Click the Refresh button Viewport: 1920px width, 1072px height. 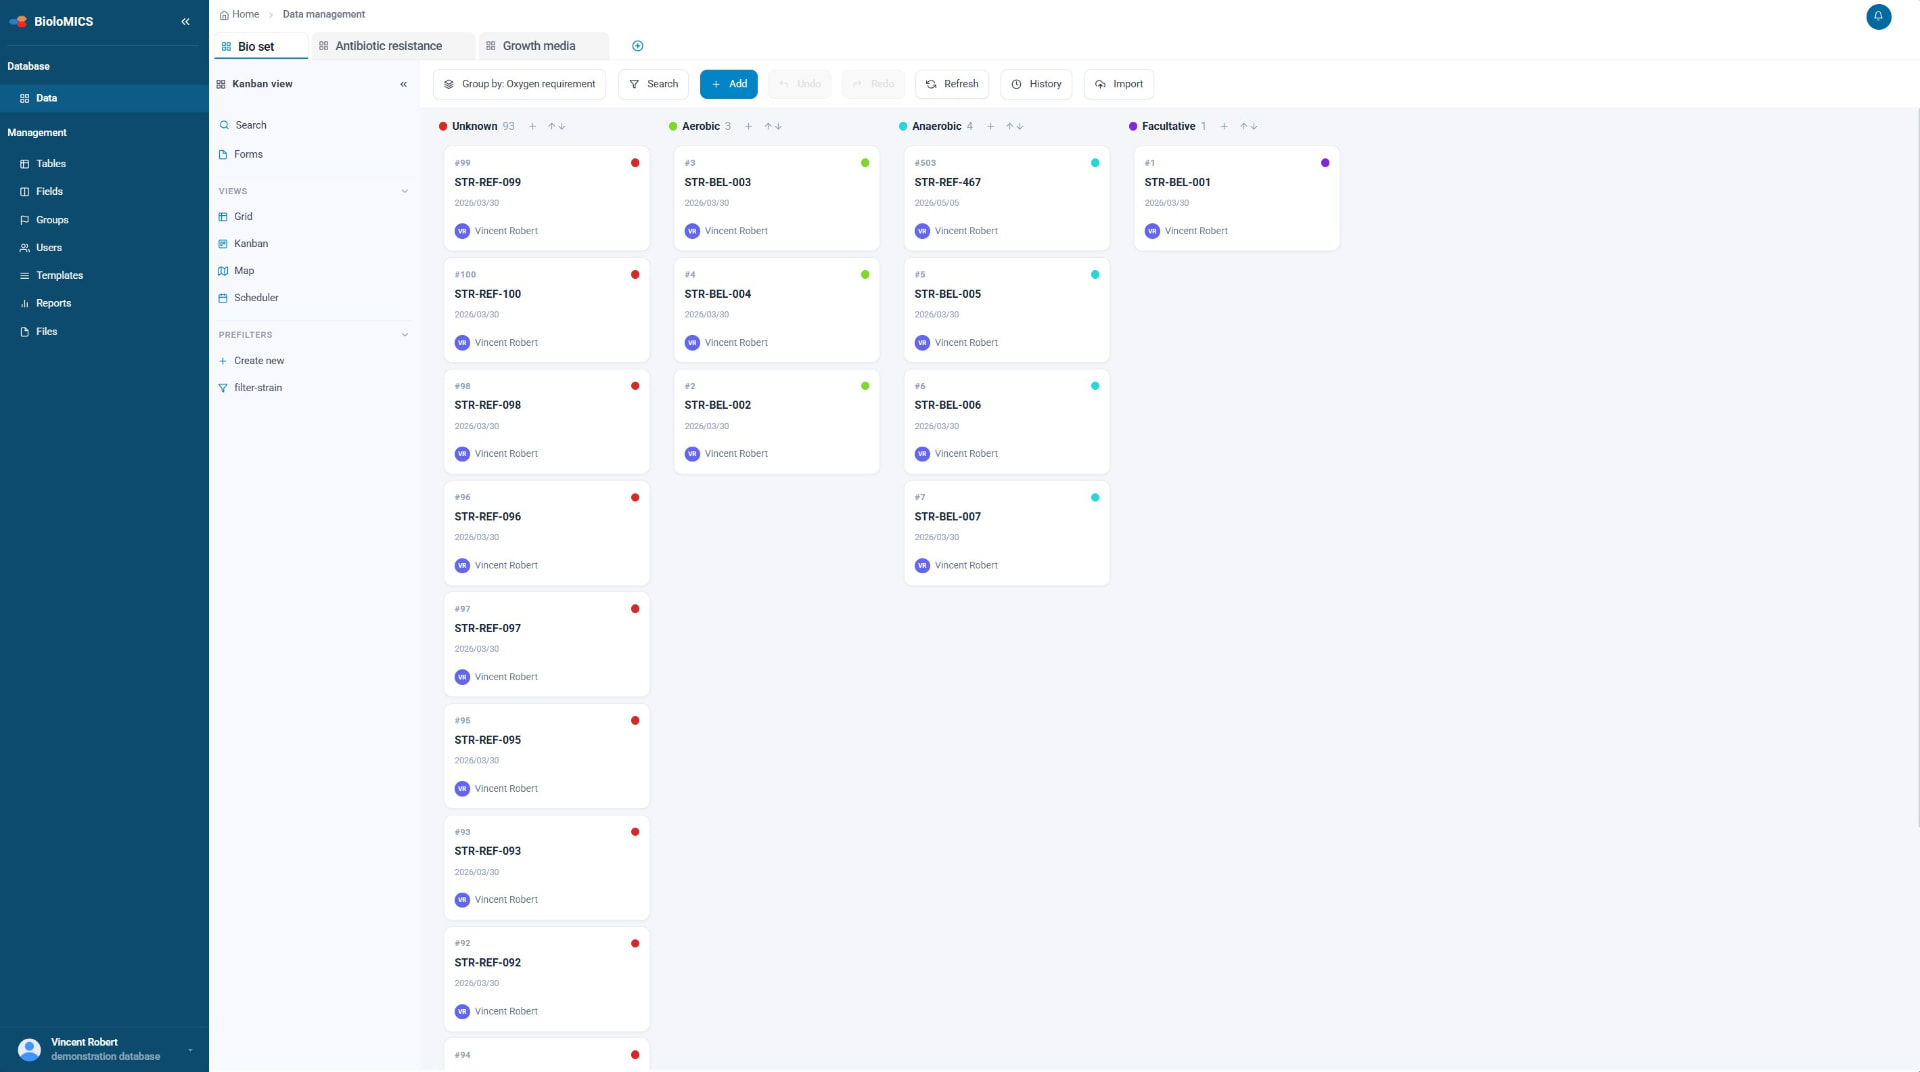[x=951, y=84]
